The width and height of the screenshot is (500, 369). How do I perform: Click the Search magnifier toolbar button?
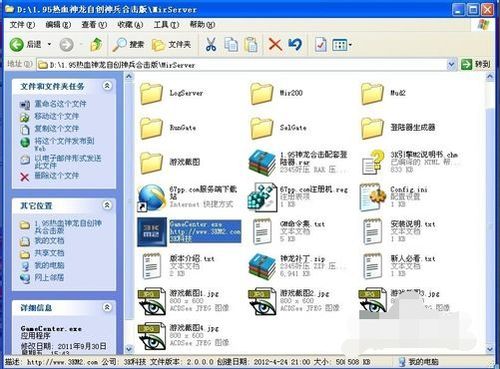point(128,44)
